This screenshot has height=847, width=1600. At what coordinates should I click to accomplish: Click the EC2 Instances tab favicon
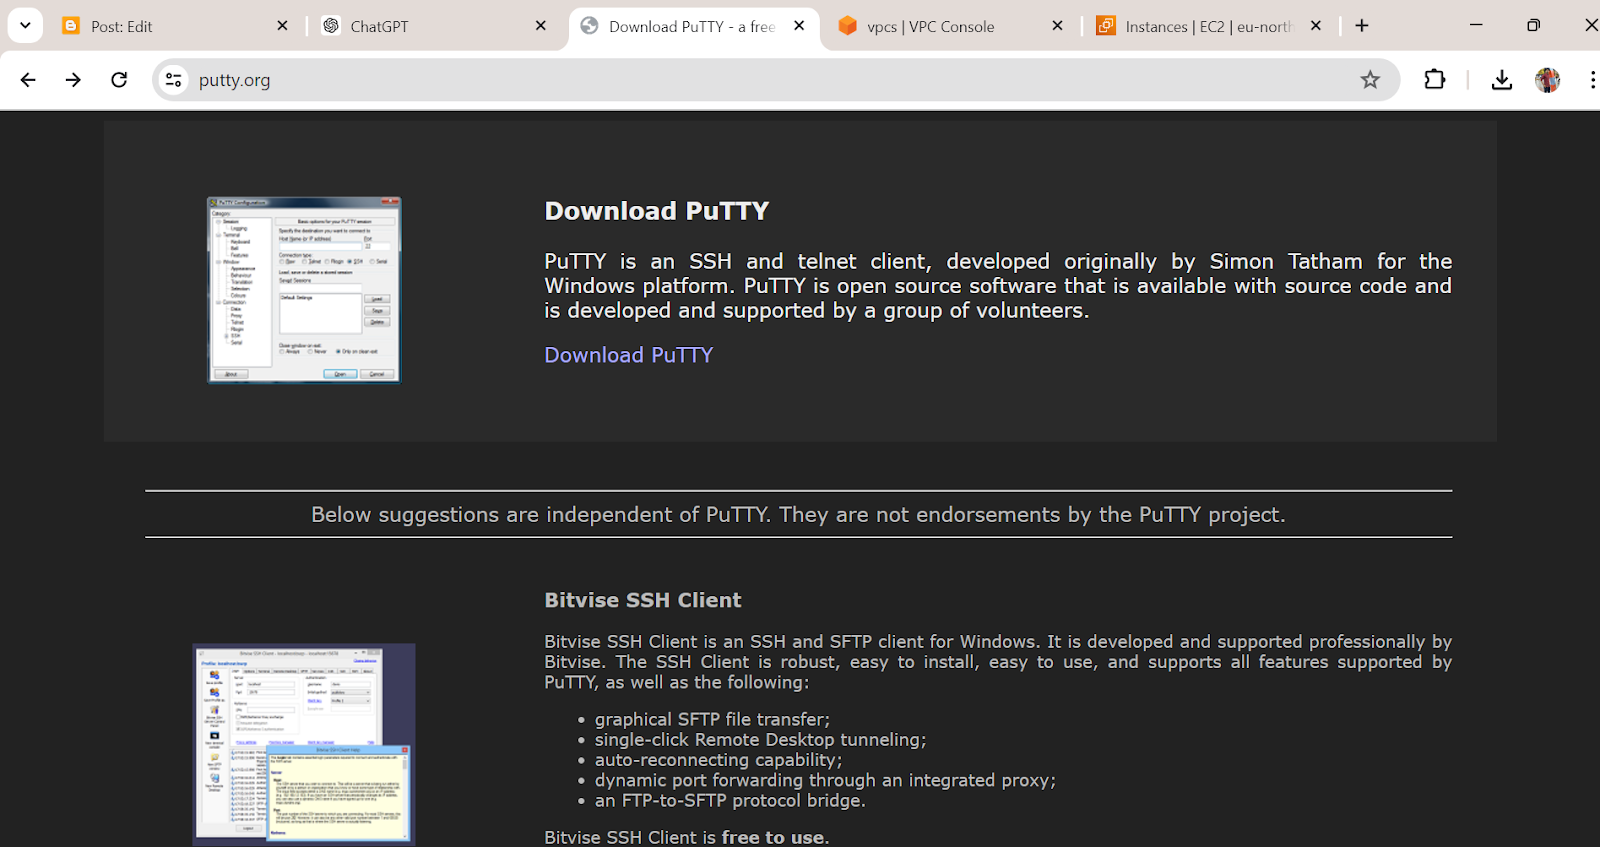[1106, 26]
